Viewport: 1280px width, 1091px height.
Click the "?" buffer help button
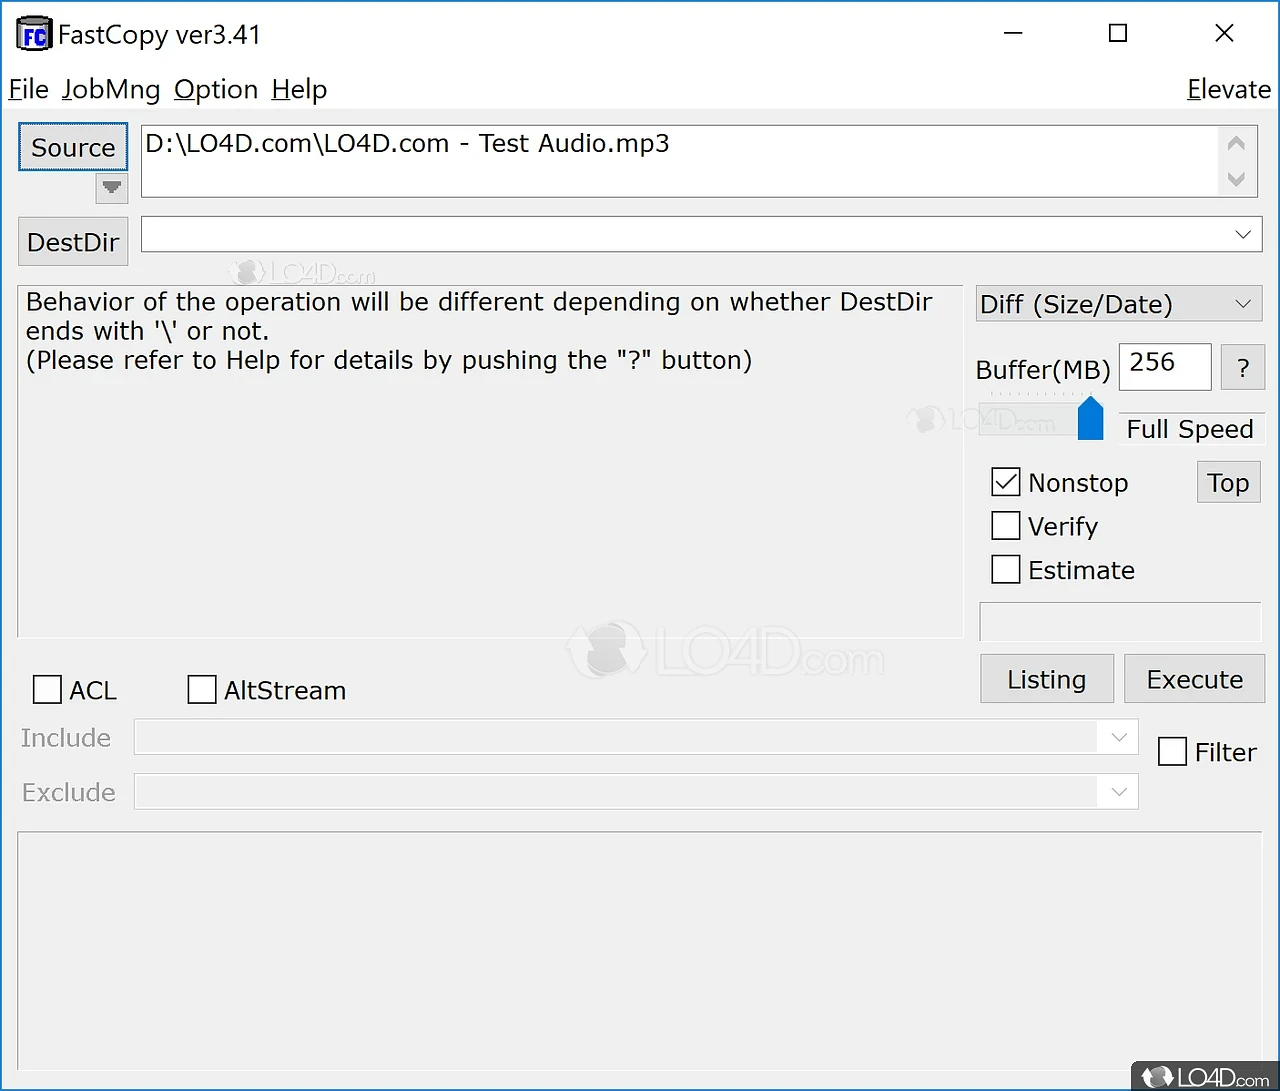point(1243,368)
